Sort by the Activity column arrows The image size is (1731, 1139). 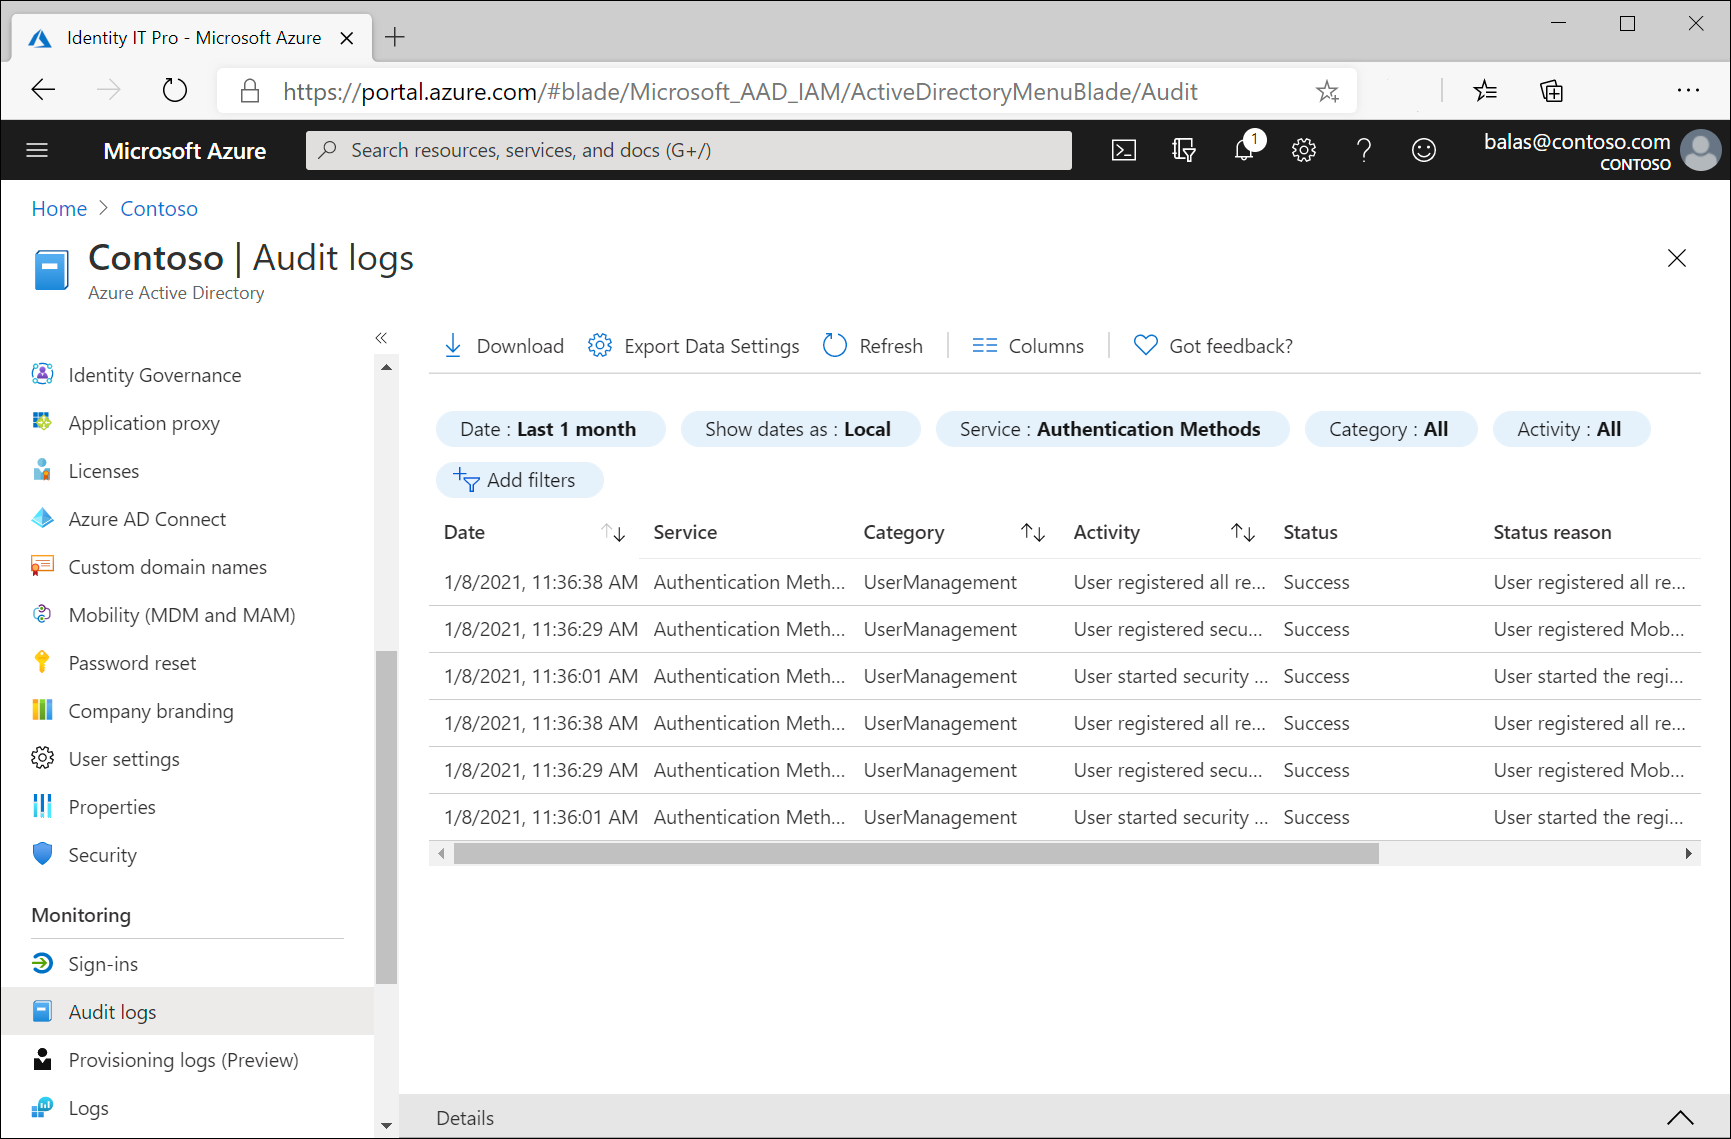point(1243,533)
